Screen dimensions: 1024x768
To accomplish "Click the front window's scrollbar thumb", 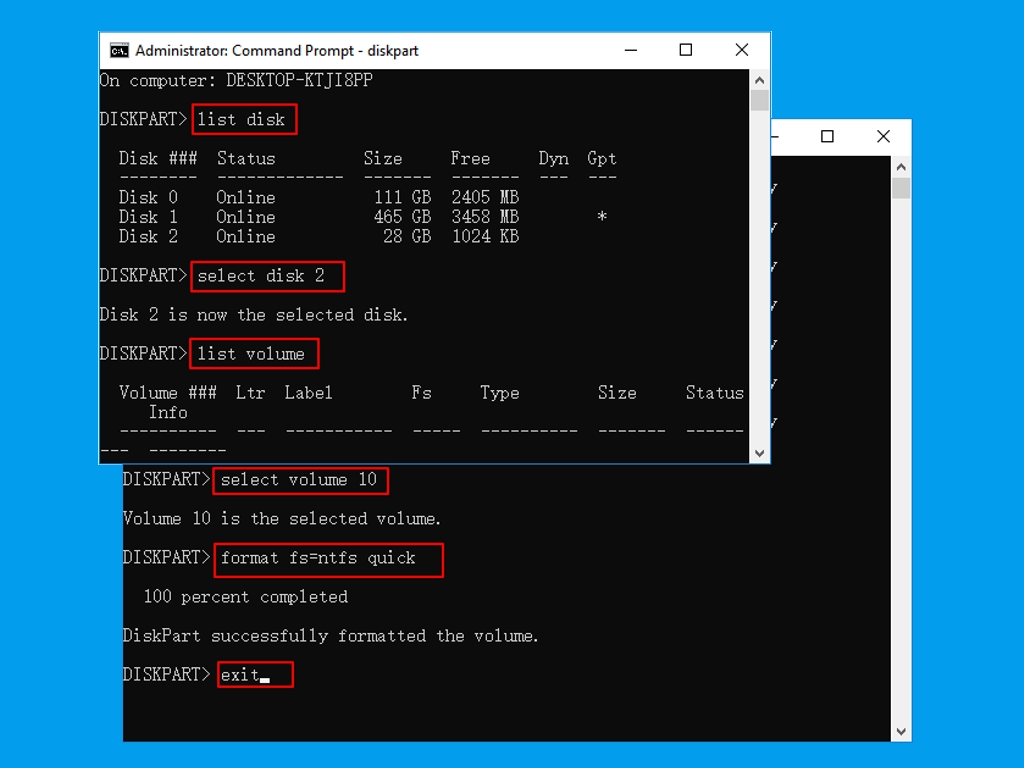I will pos(760,101).
